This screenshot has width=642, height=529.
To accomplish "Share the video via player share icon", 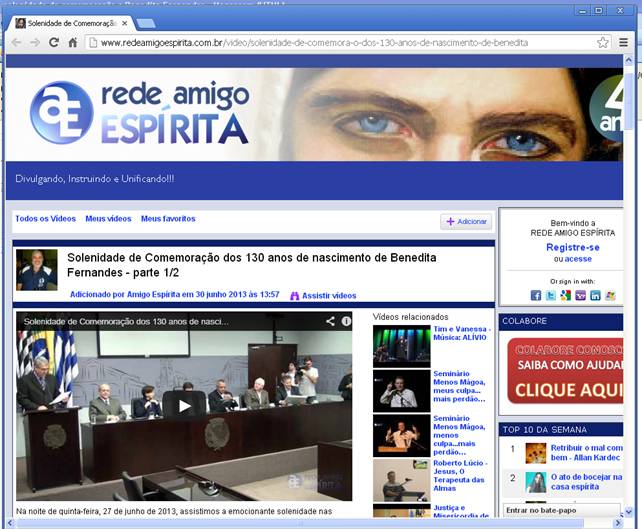I will pos(330,321).
